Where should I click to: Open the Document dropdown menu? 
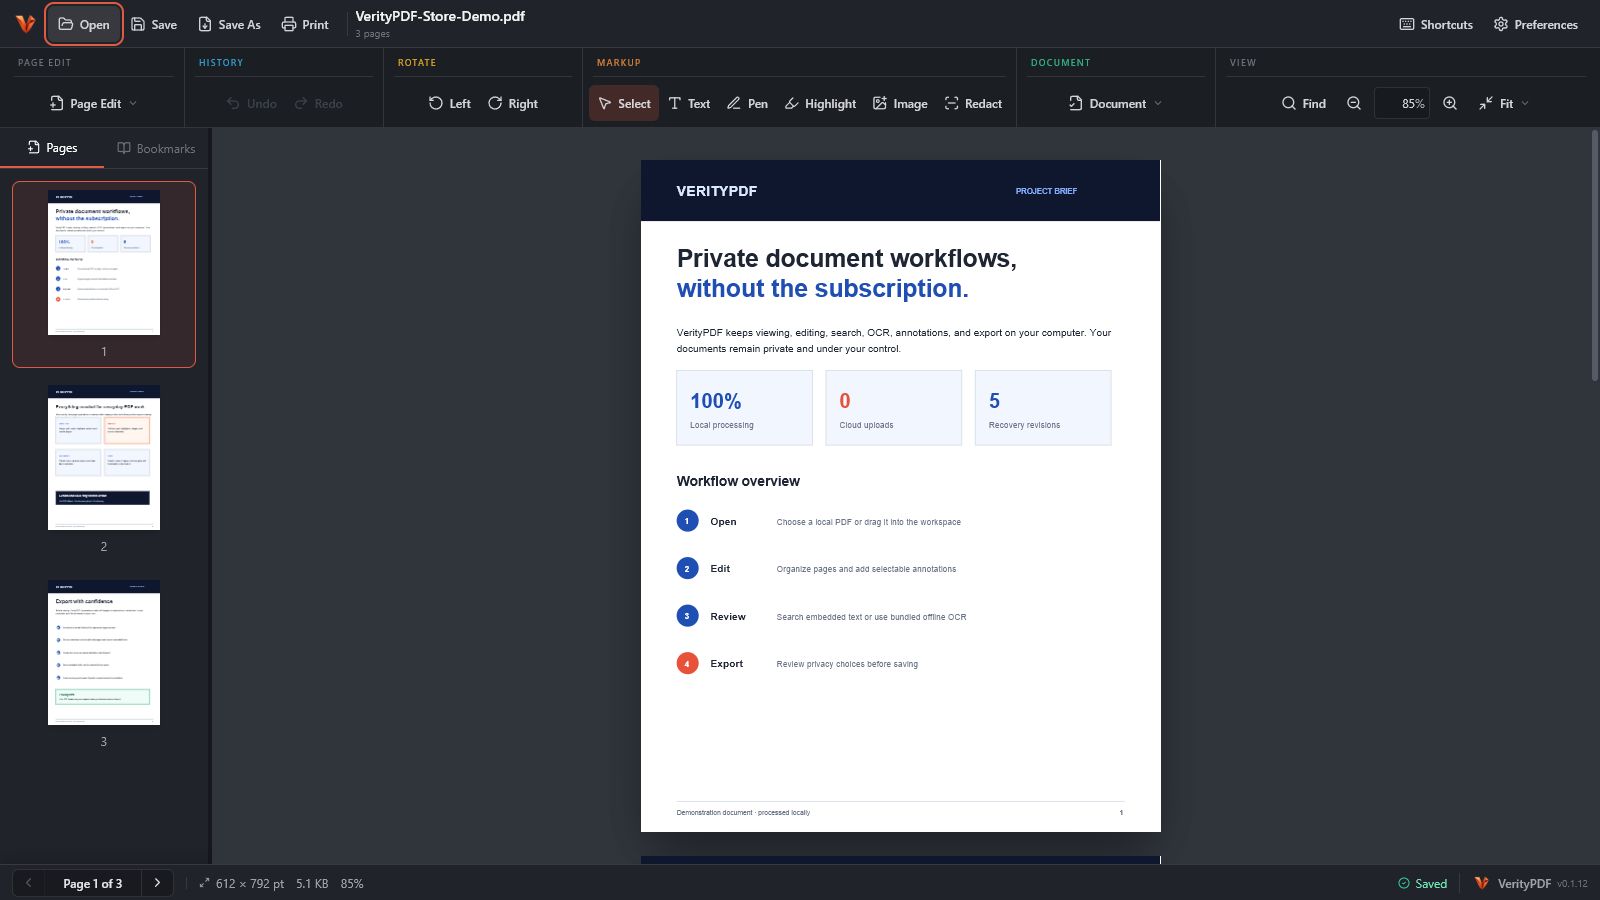click(x=1115, y=103)
